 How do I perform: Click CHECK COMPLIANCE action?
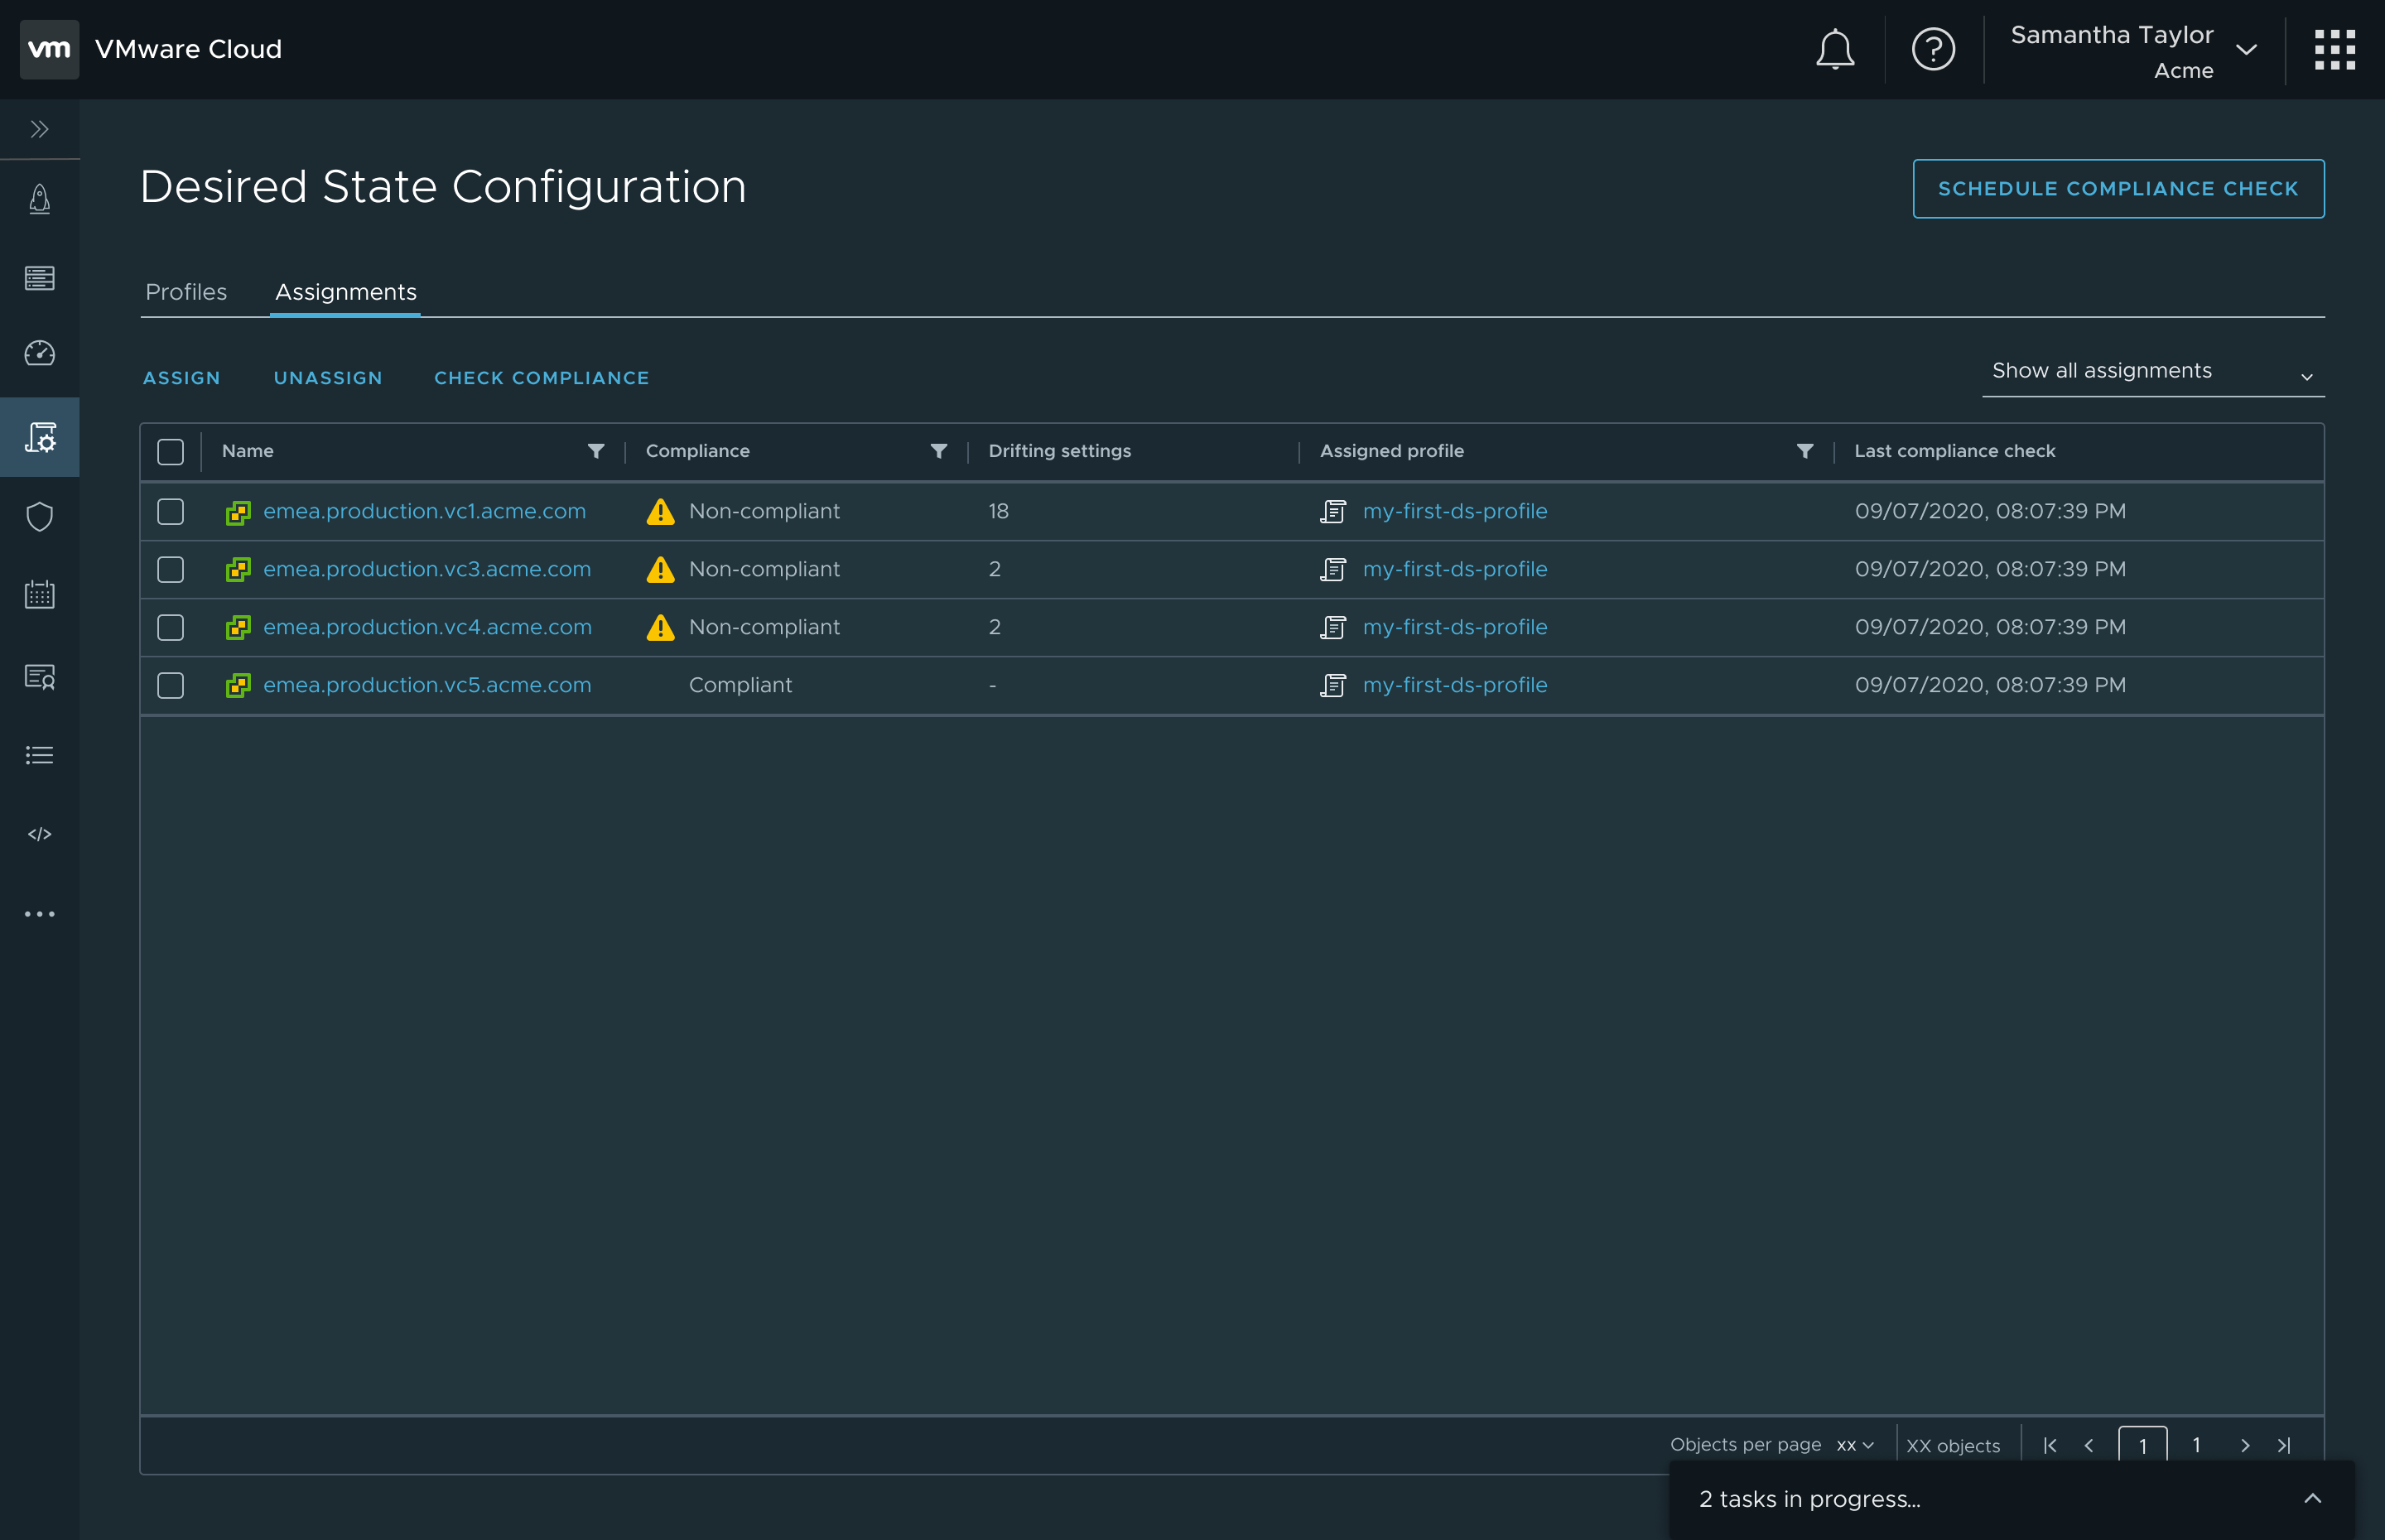pyautogui.click(x=541, y=378)
